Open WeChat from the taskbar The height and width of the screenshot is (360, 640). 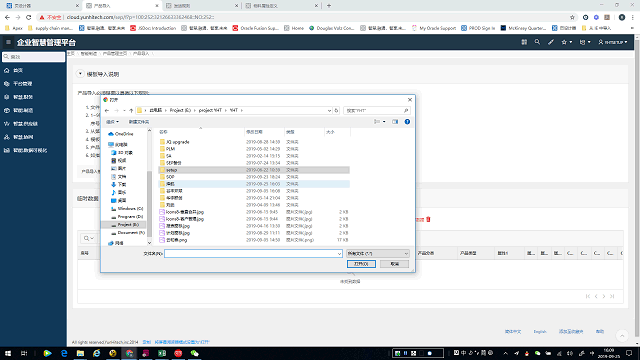pyautogui.click(x=195, y=353)
